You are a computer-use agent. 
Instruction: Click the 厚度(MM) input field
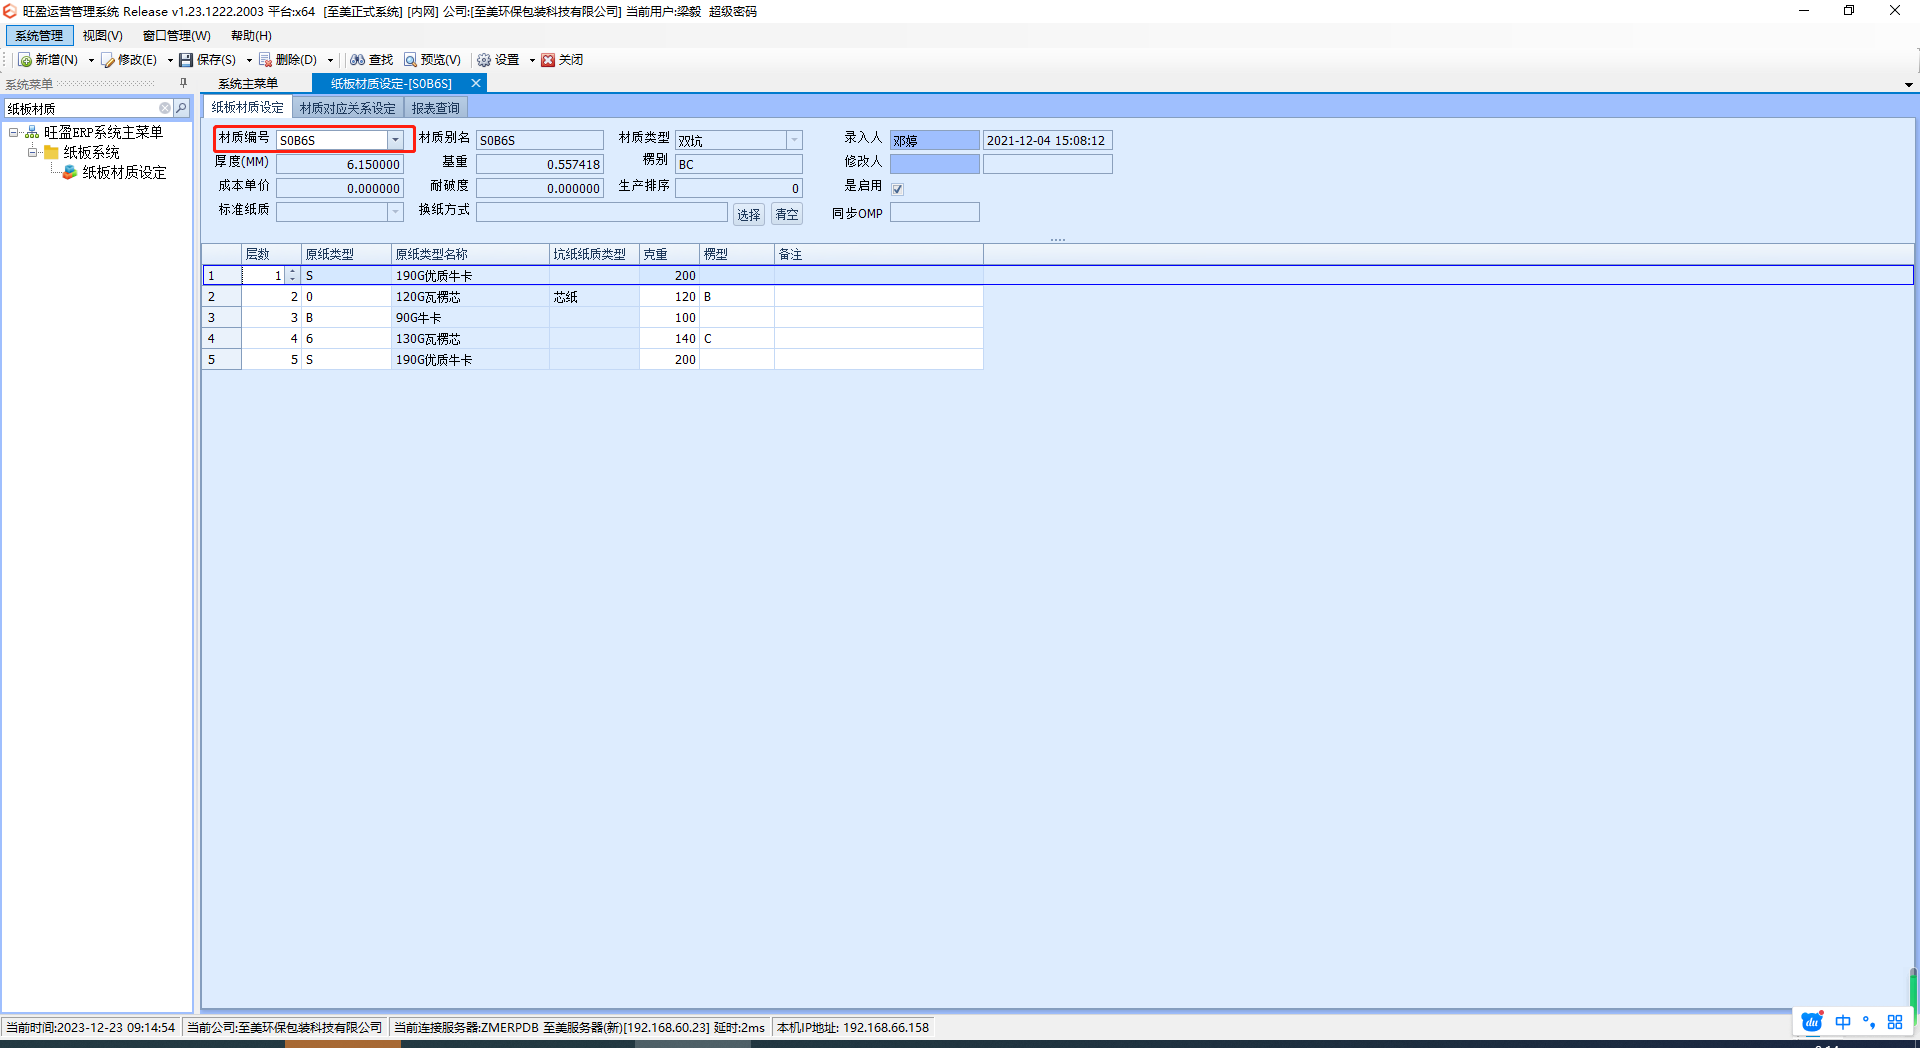(x=340, y=164)
